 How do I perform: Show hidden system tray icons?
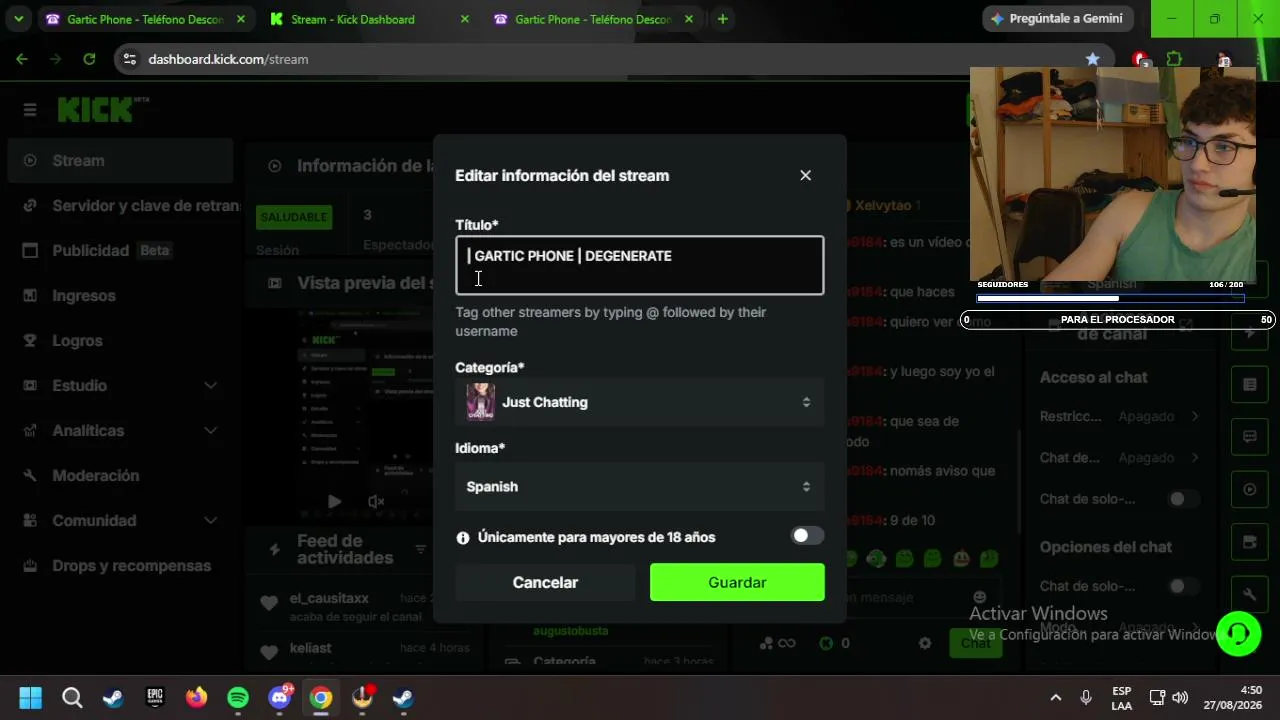pos(1055,697)
